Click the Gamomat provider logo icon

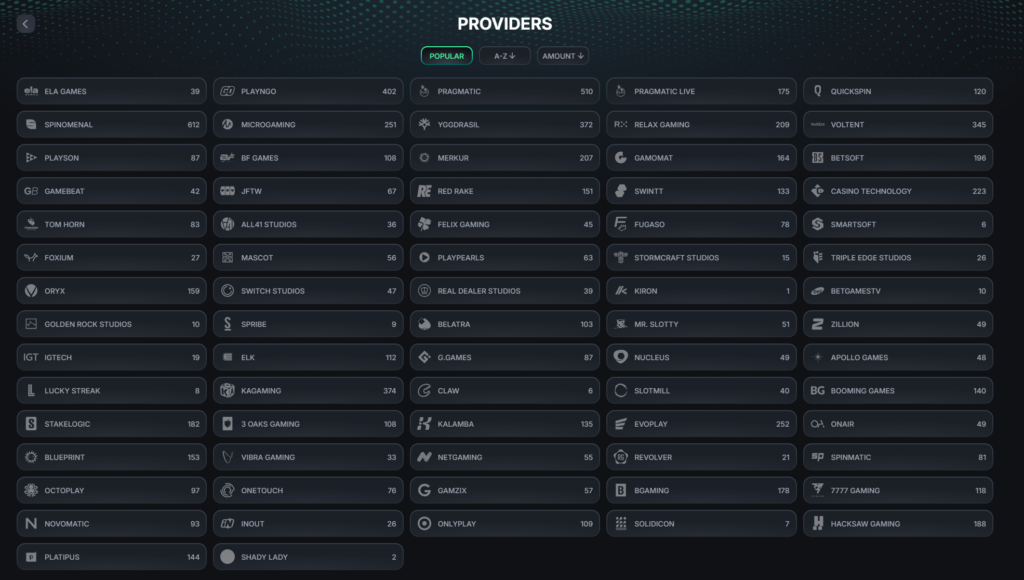tap(620, 158)
